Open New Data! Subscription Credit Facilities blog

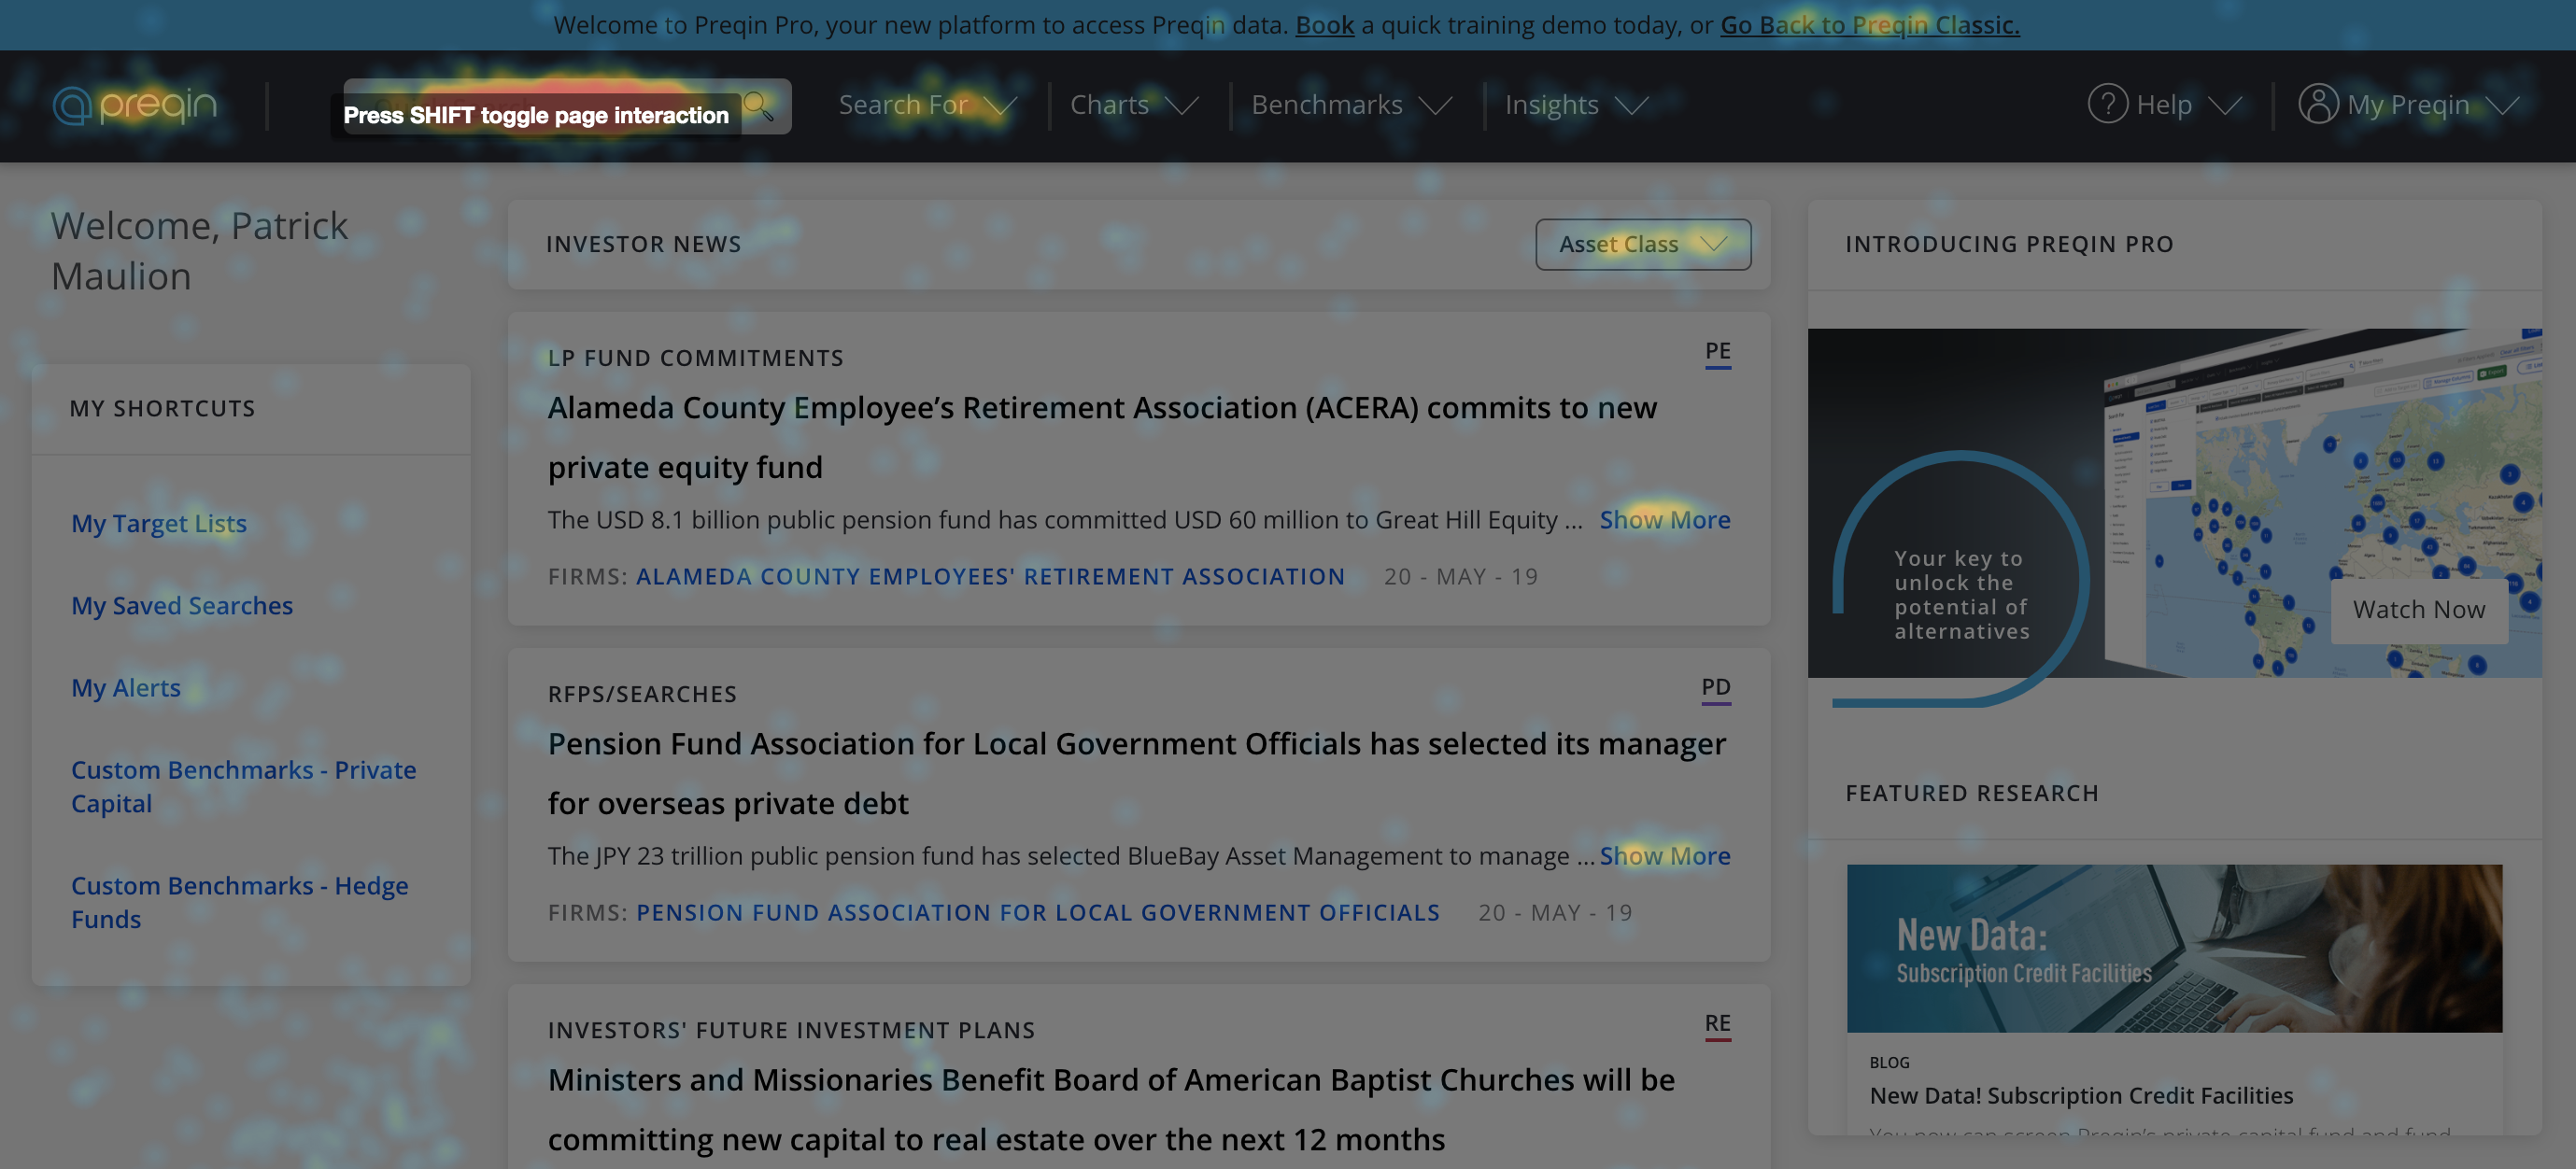coord(2081,1096)
